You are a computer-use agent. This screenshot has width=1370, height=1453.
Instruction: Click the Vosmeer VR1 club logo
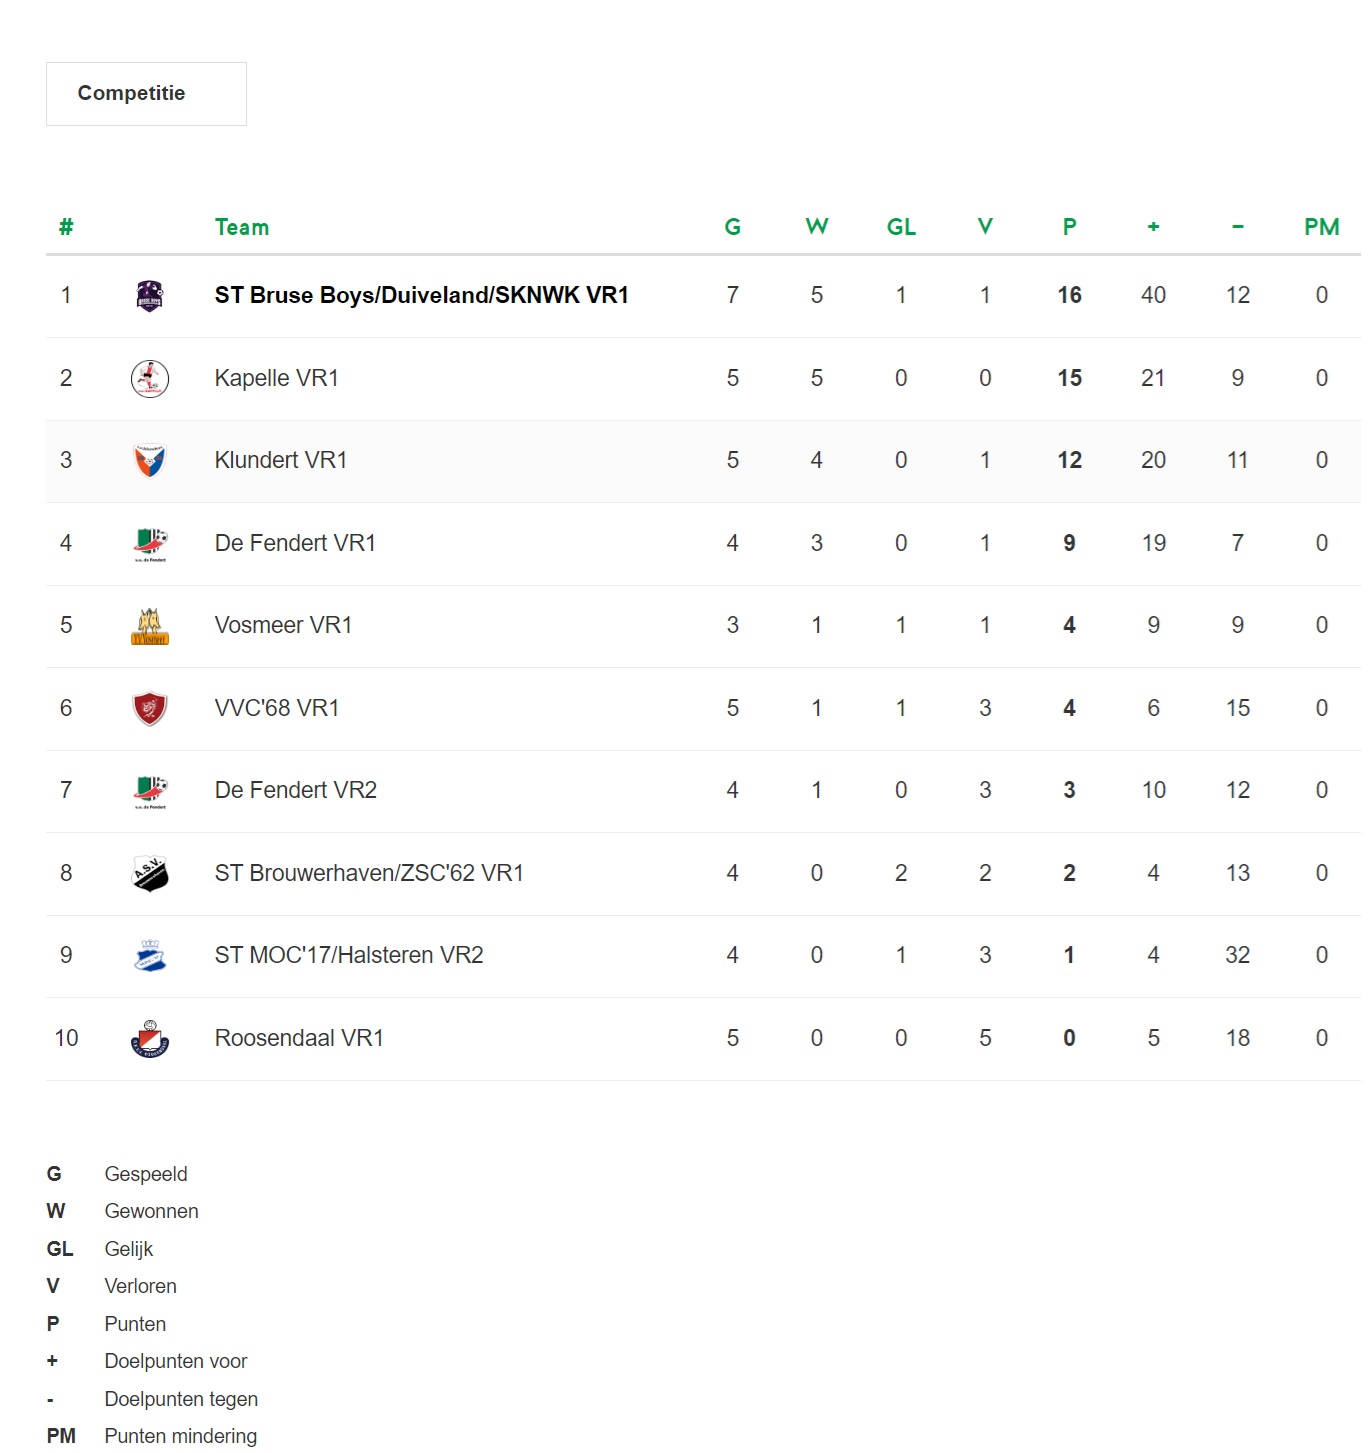coord(150,626)
